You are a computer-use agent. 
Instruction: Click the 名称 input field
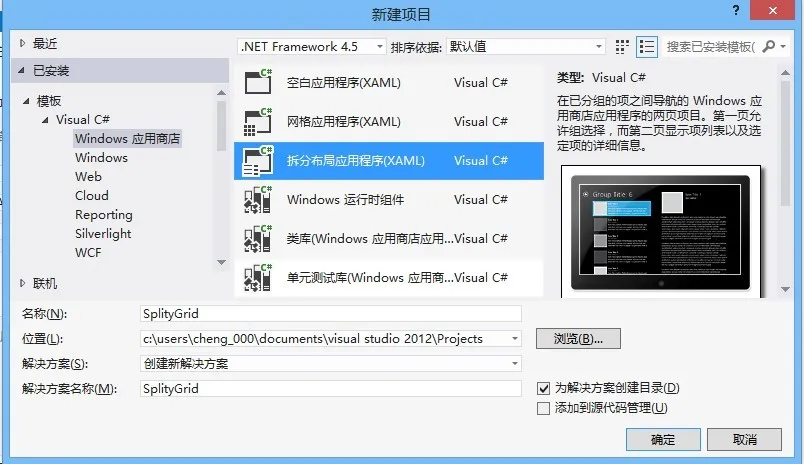[x=331, y=314]
